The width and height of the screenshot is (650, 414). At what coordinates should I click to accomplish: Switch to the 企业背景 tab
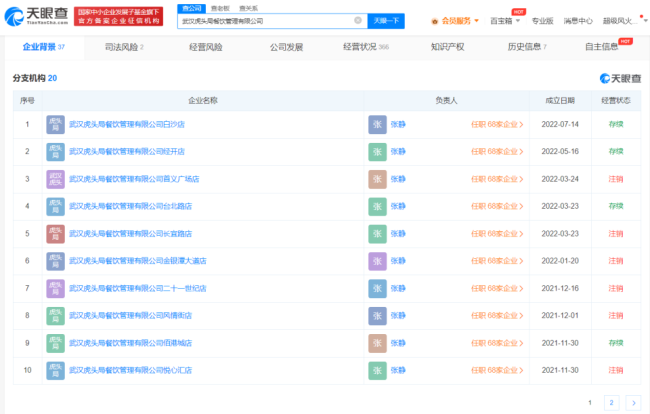click(x=44, y=47)
